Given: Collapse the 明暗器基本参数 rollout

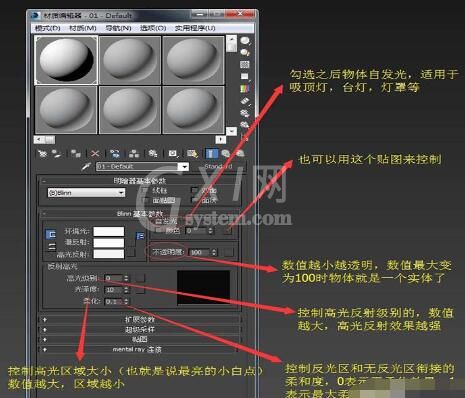Looking at the screenshot, I should pyautogui.click(x=140, y=181).
